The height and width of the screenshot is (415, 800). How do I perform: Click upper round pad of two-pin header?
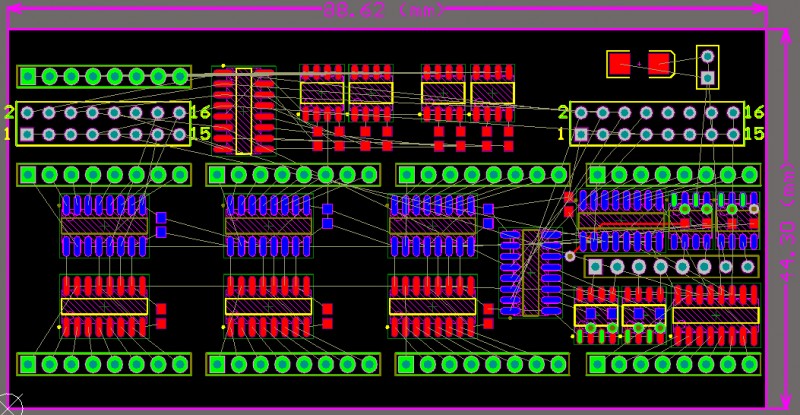[707, 55]
